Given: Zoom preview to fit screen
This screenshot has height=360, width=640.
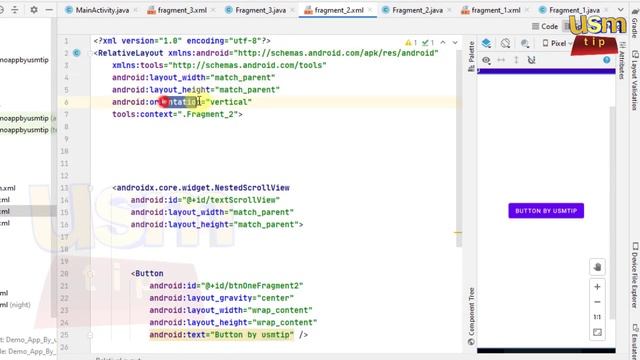Looking at the screenshot, I should (x=597, y=333).
